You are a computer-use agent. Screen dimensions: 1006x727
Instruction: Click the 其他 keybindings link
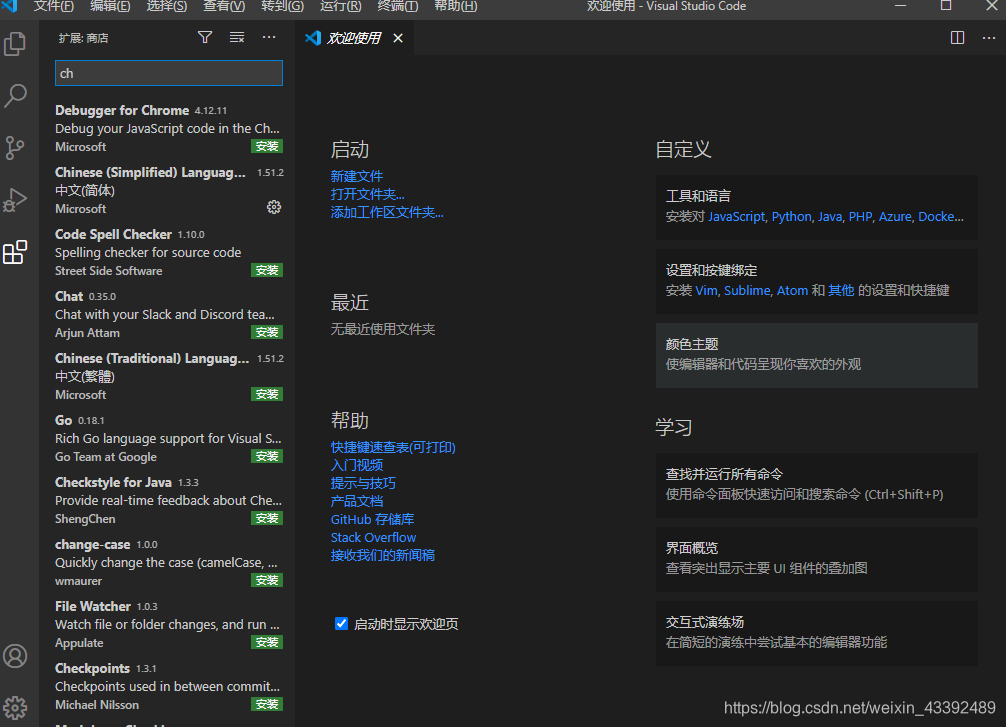[x=841, y=291]
